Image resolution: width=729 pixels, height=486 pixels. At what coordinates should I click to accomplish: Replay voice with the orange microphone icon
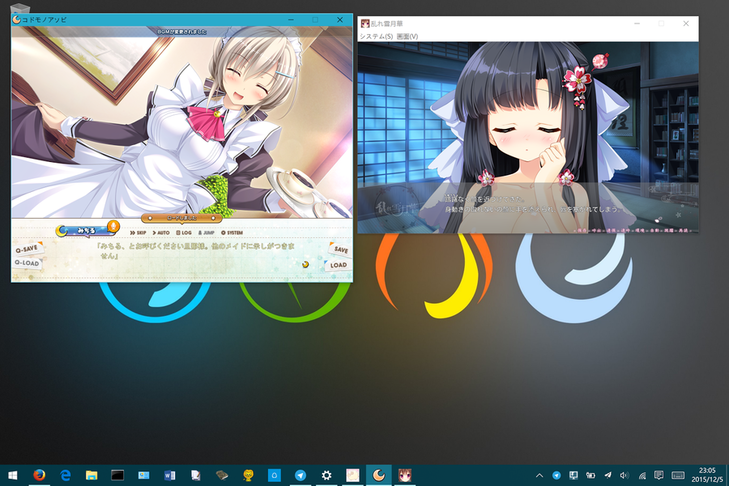(112, 227)
